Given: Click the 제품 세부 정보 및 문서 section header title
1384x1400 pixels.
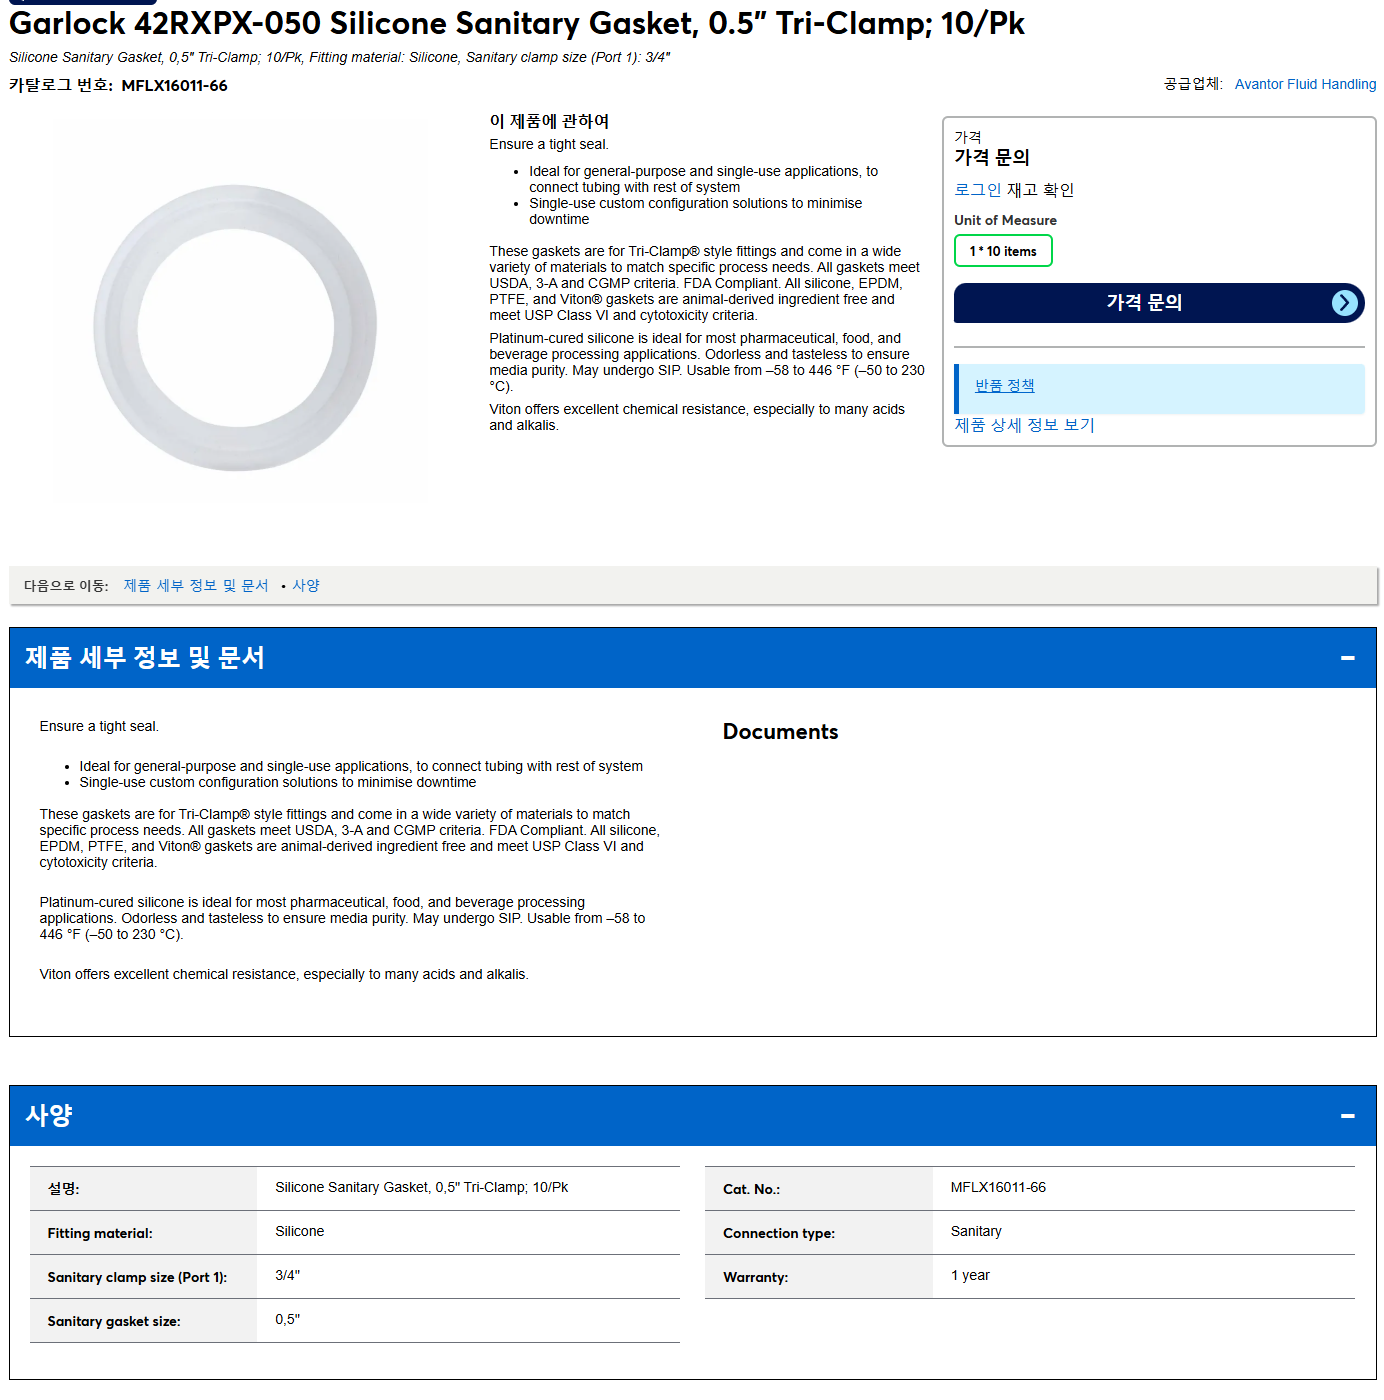Looking at the screenshot, I should click(145, 658).
